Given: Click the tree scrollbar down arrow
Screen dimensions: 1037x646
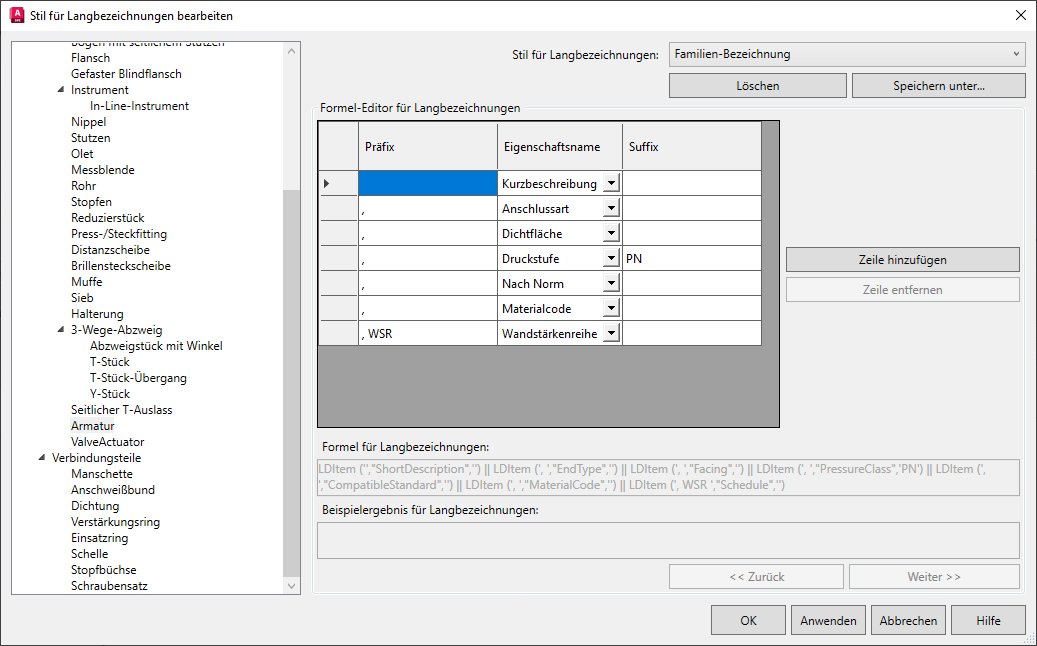Looking at the screenshot, I should click(292, 585).
